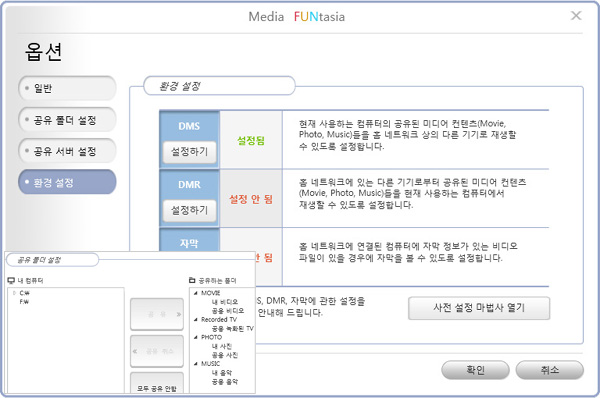600x398 pixels.
Task: Click the 공유하는 폴더 folder icon
Action: coord(192,281)
